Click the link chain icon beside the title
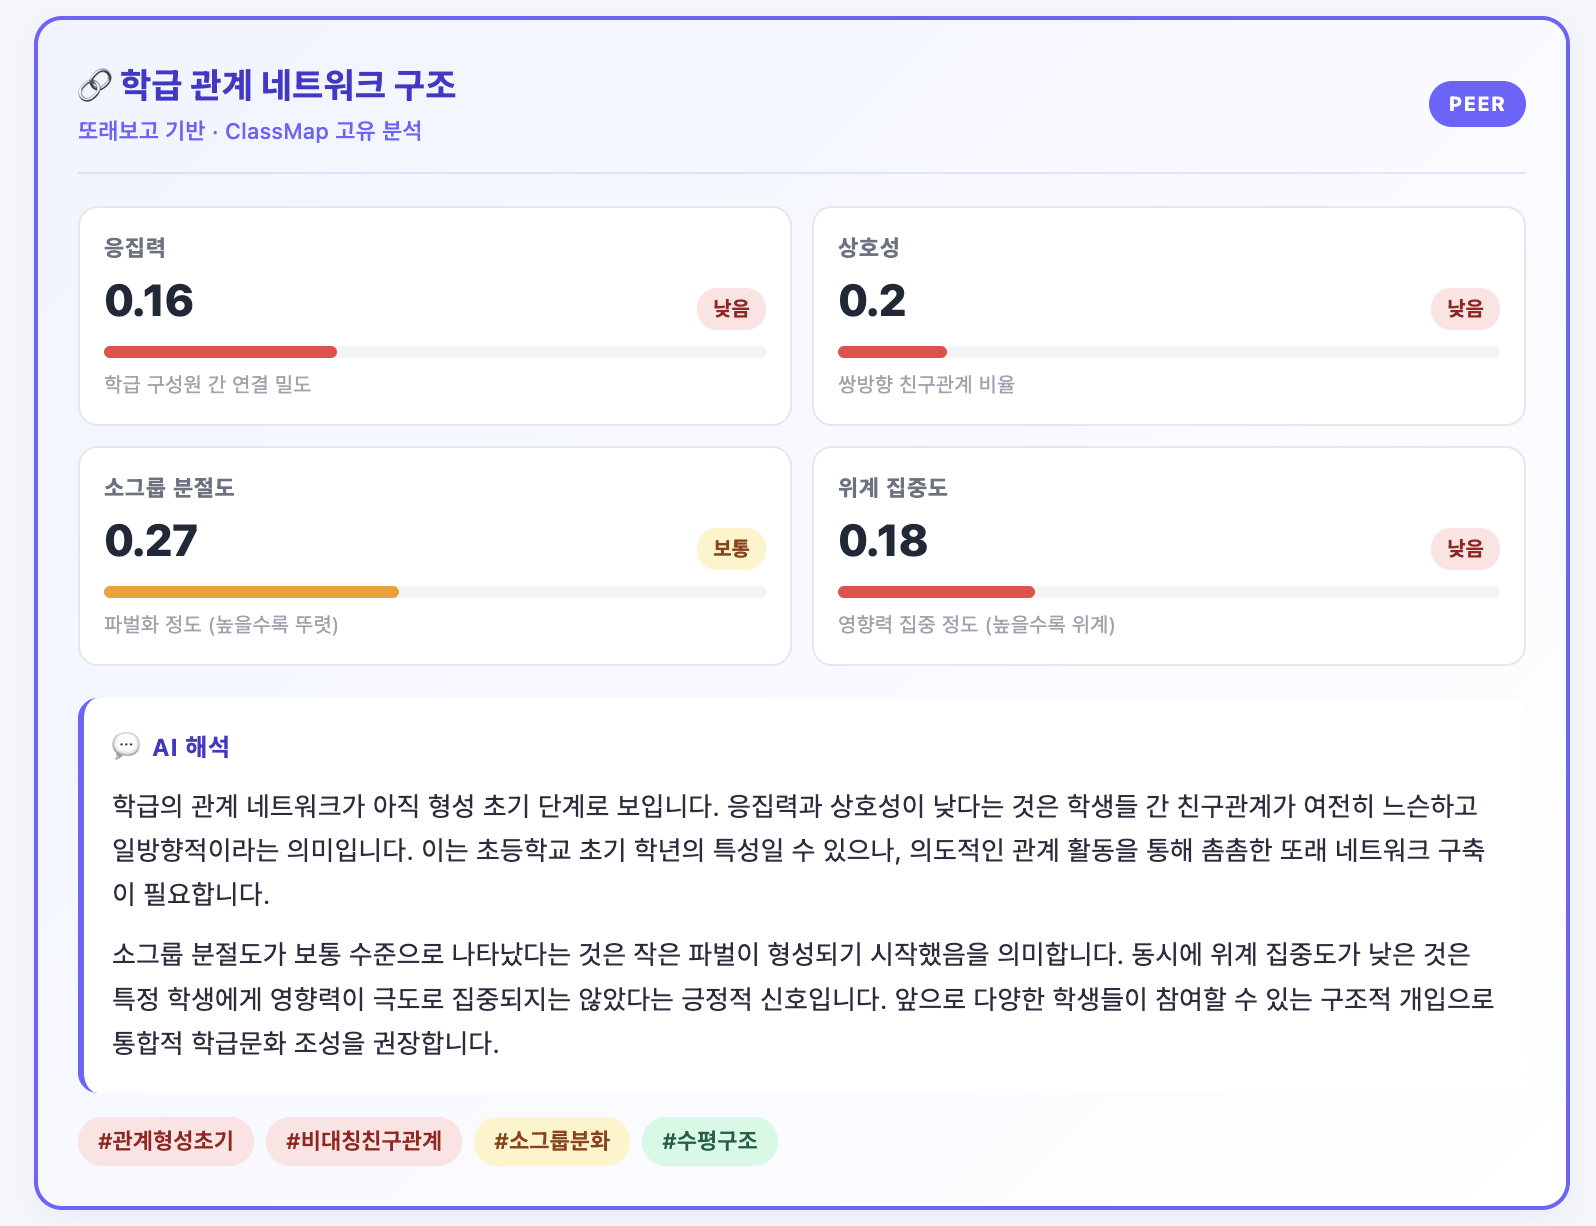 [x=94, y=86]
